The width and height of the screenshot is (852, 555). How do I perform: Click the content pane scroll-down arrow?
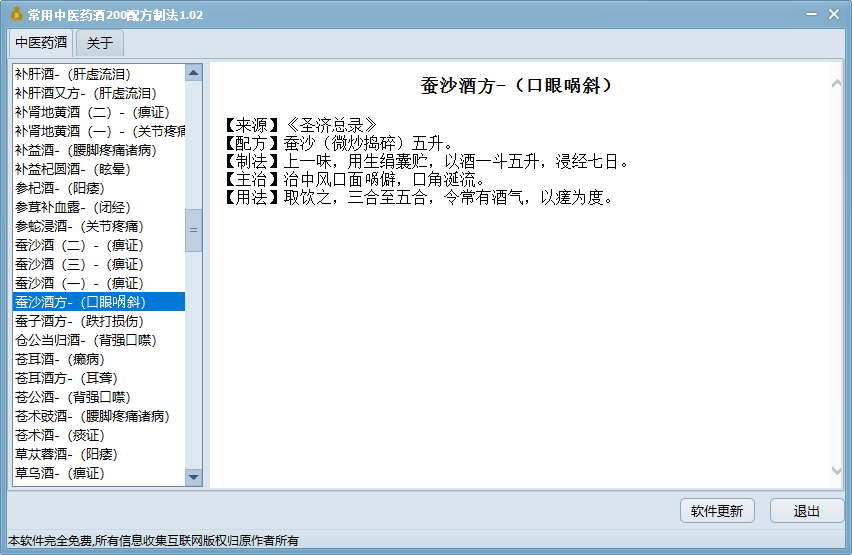(x=836, y=470)
